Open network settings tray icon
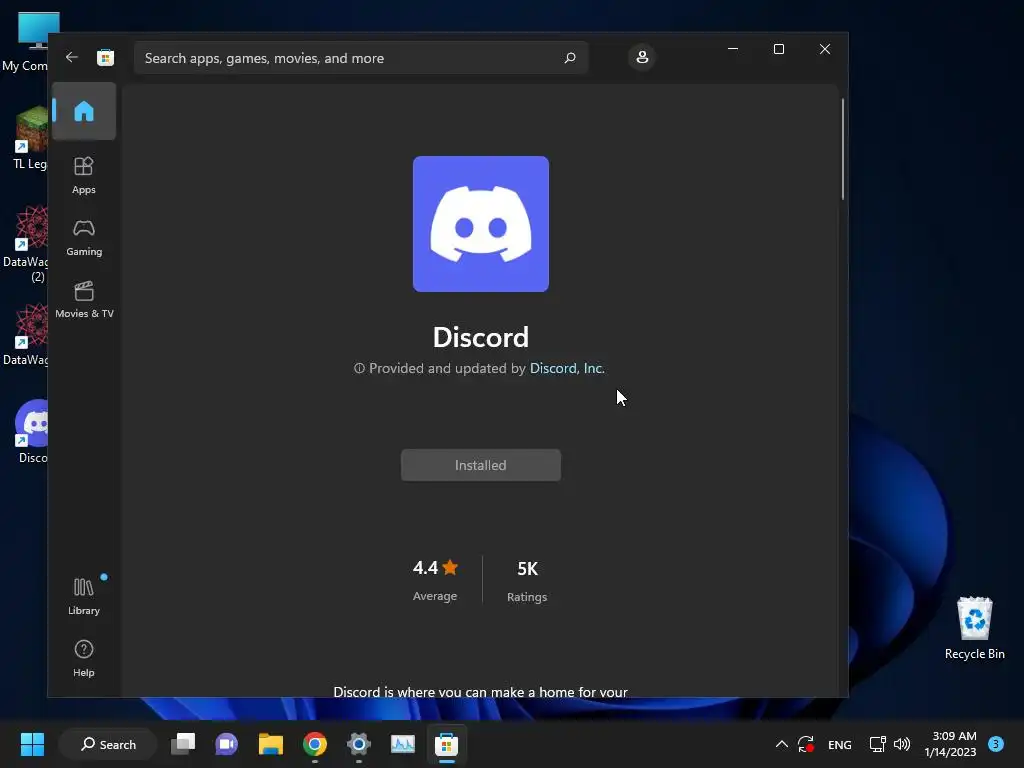Screen dimensions: 1024x768 pyautogui.click(x=878, y=744)
